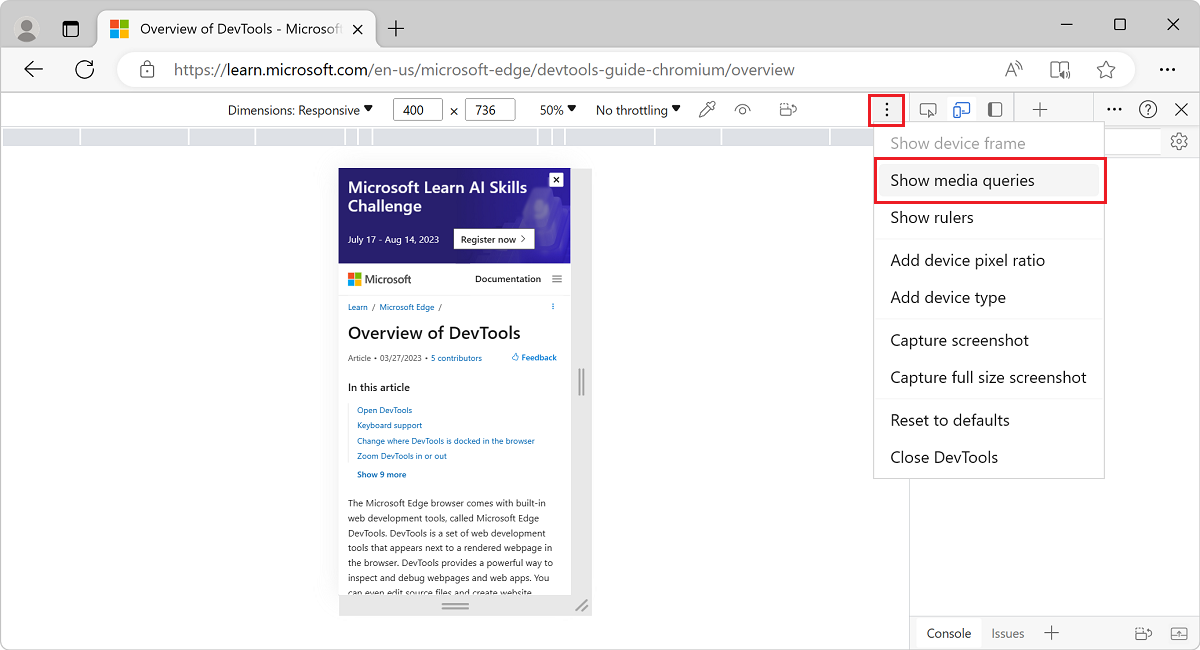The width and height of the screenshot is (1200, 650).
Task: Click the inspect element icon in DevTools
Action: (927, 109)
